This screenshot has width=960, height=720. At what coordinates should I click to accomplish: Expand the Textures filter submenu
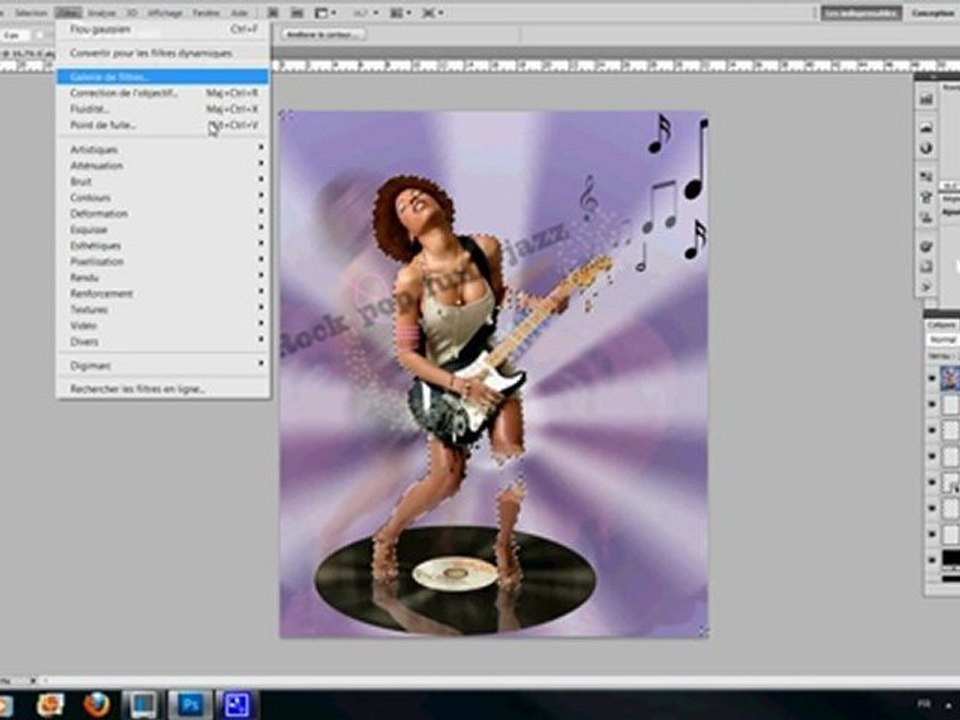(x=162, y=309)
